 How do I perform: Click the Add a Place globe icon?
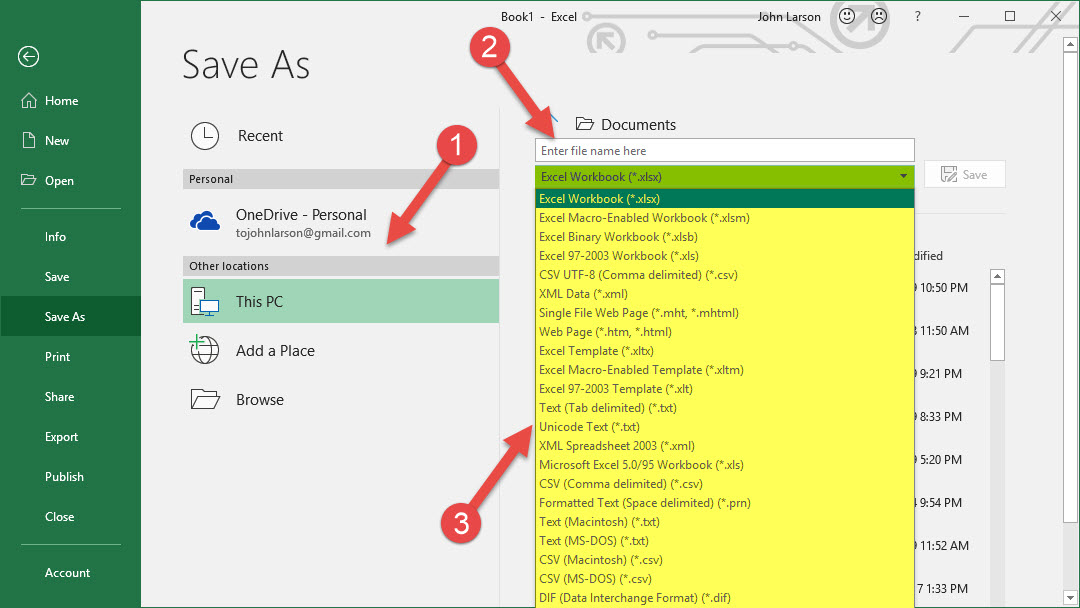tap(205, 351)
